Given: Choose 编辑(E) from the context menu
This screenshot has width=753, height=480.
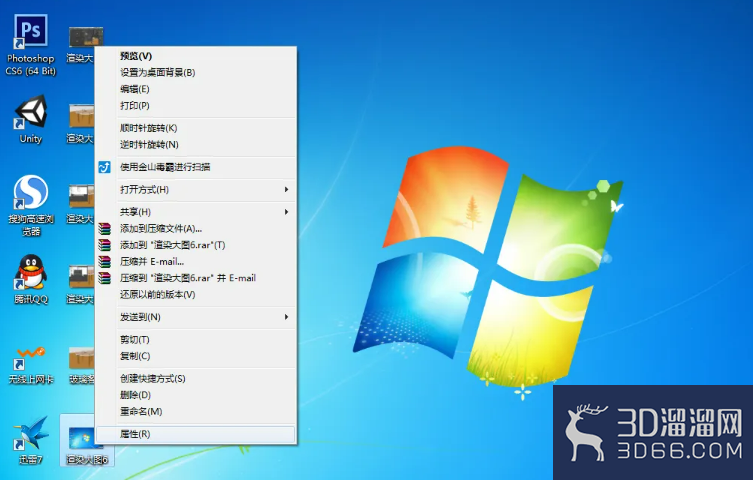Looking at the screenshot, I should click(196, 89).
